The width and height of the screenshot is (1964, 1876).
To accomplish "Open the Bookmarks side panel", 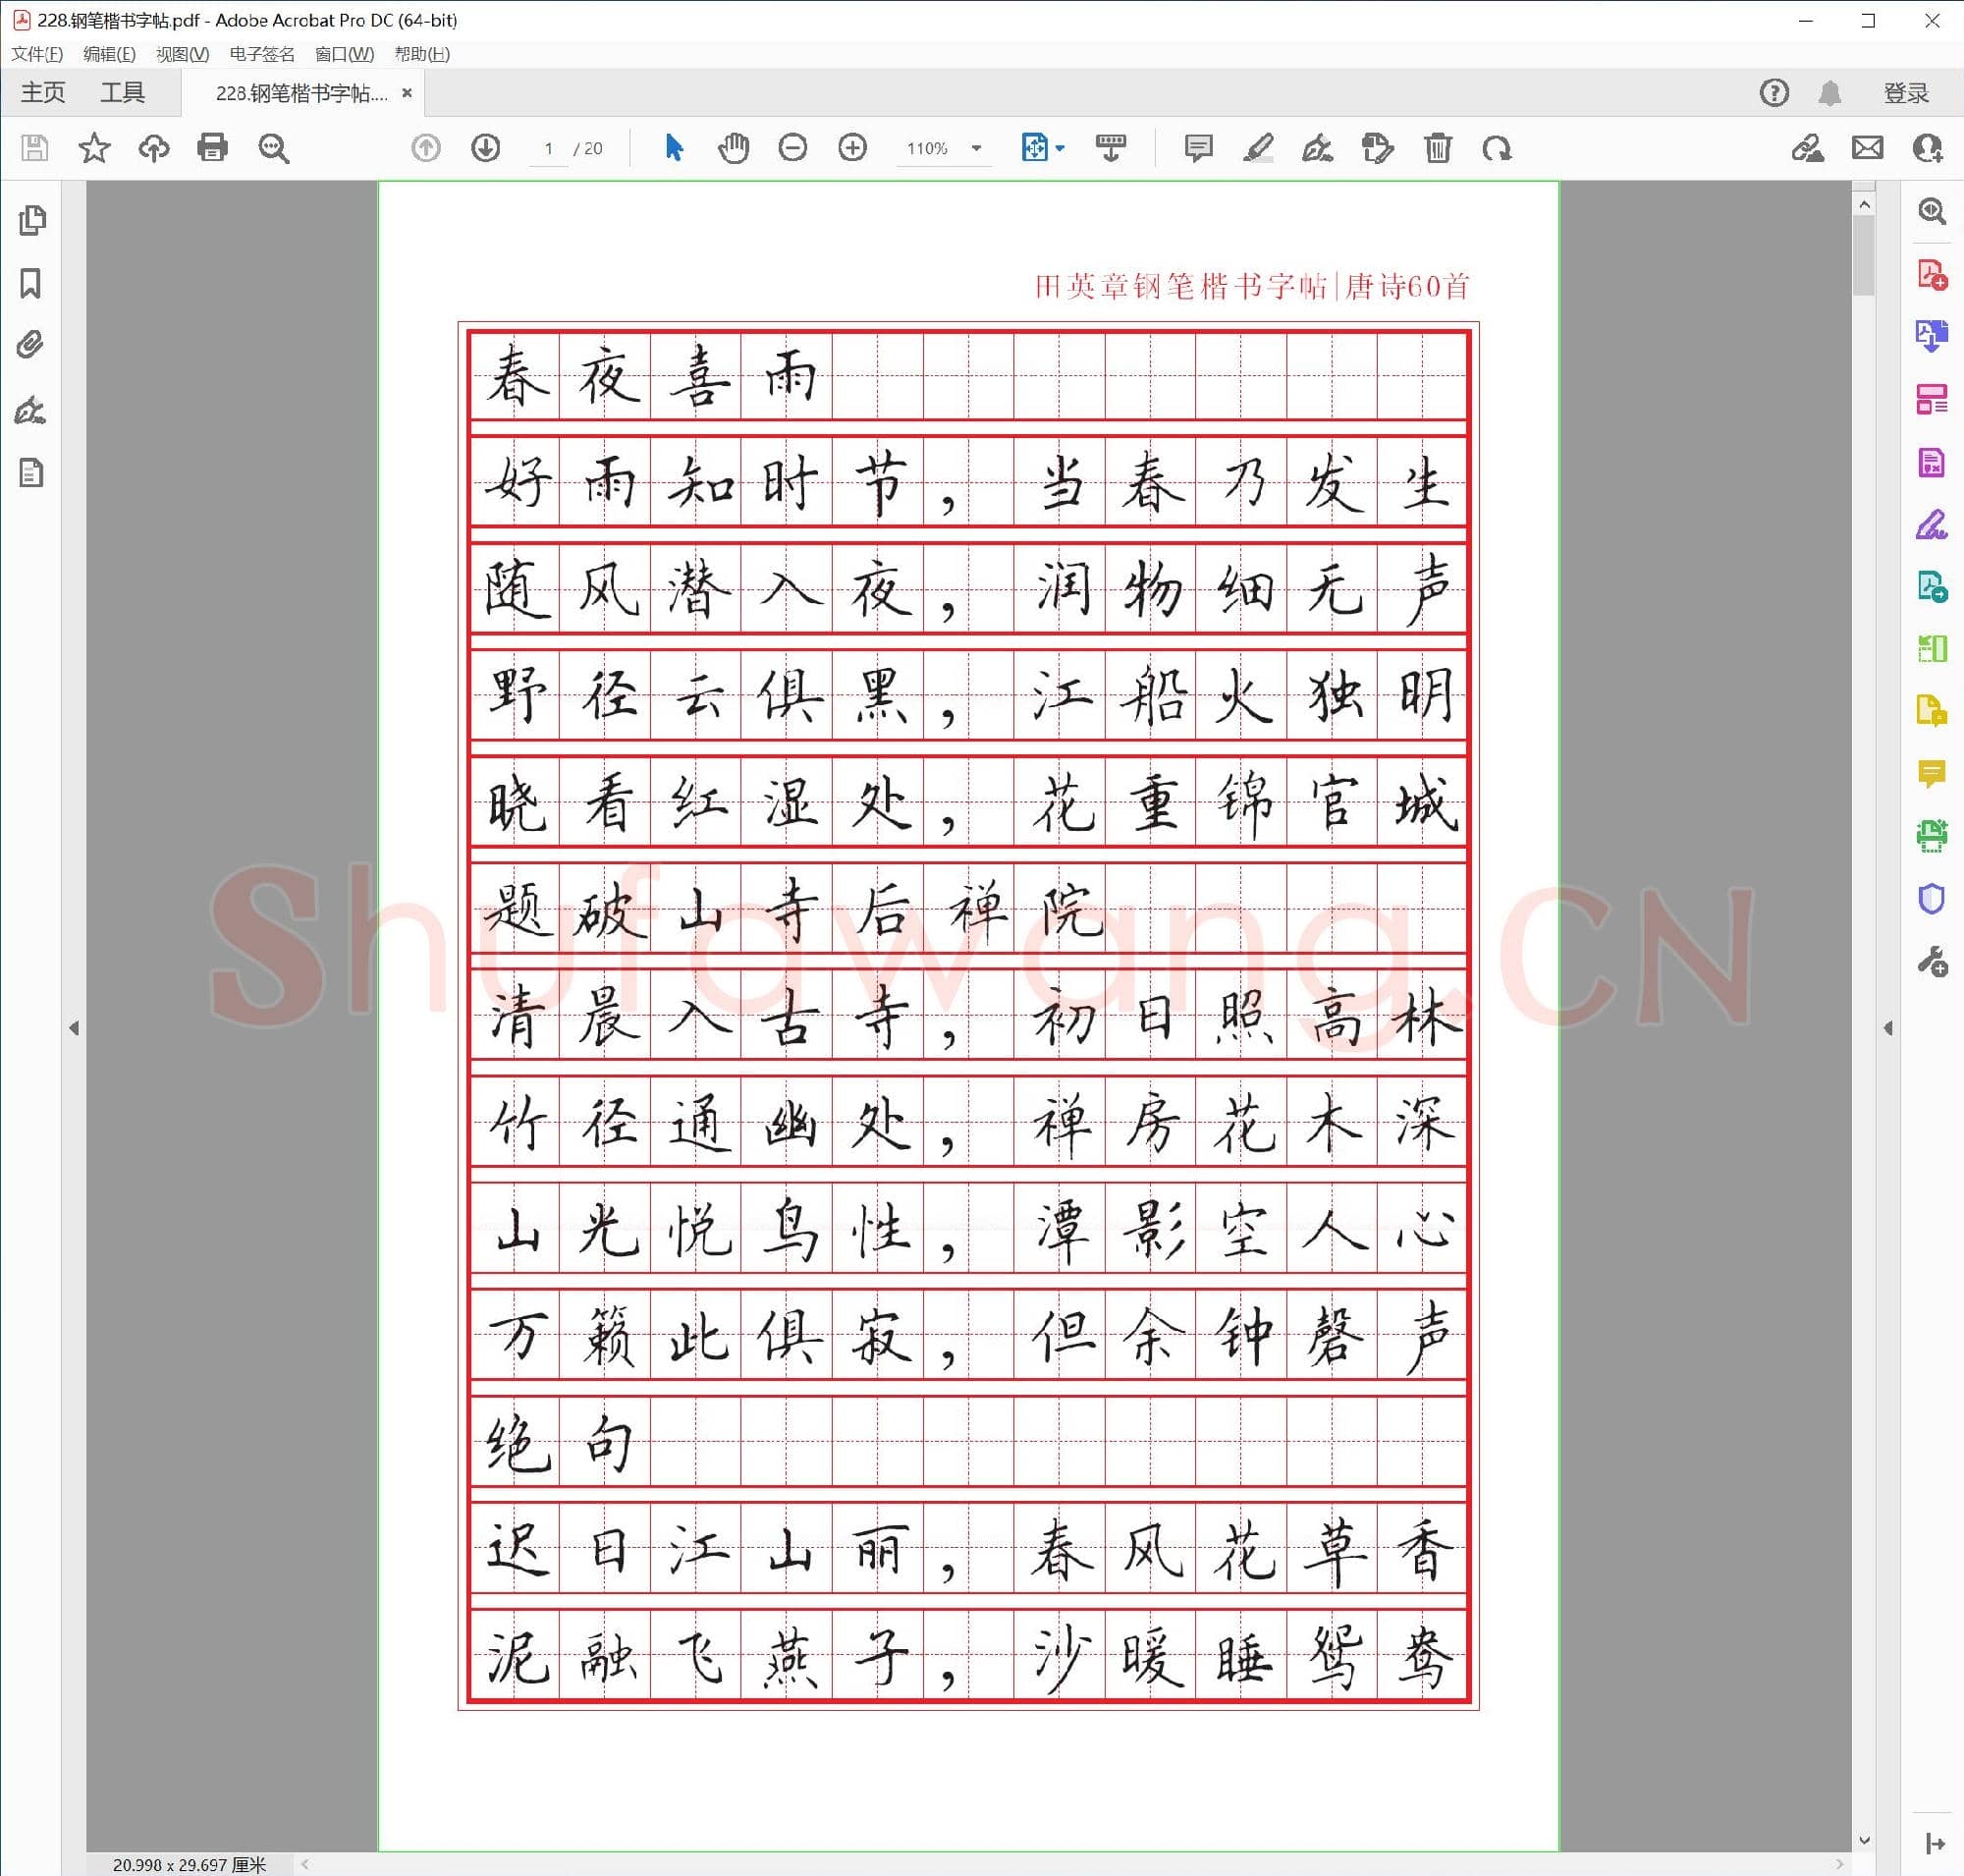I will coord(31,284).
